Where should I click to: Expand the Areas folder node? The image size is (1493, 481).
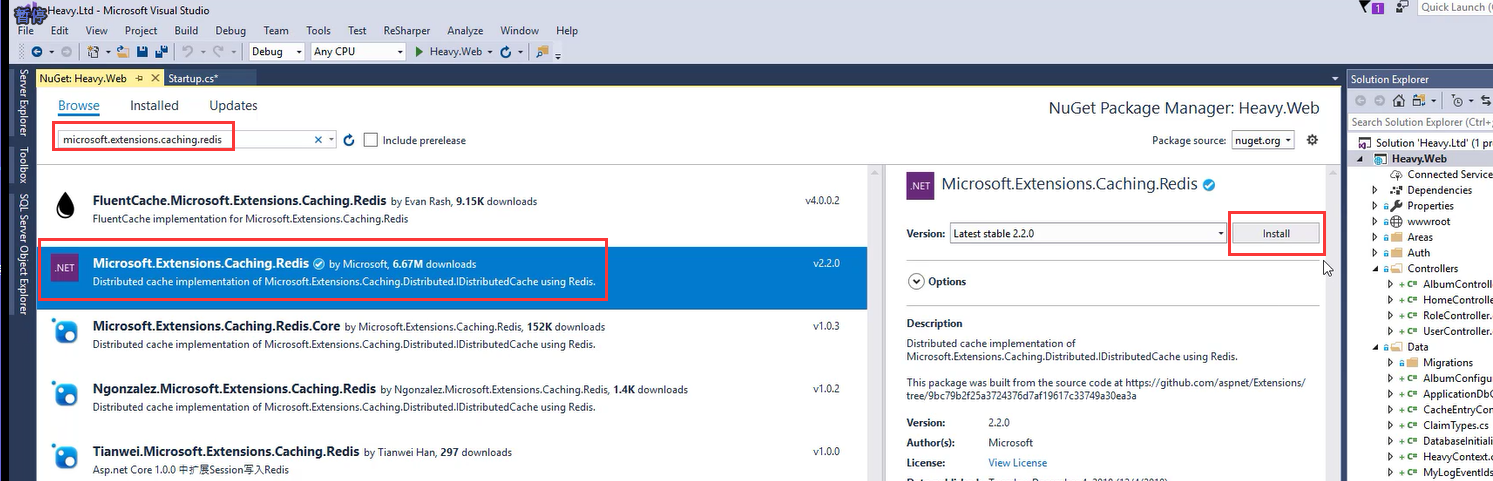click(x=1375, y=237)
